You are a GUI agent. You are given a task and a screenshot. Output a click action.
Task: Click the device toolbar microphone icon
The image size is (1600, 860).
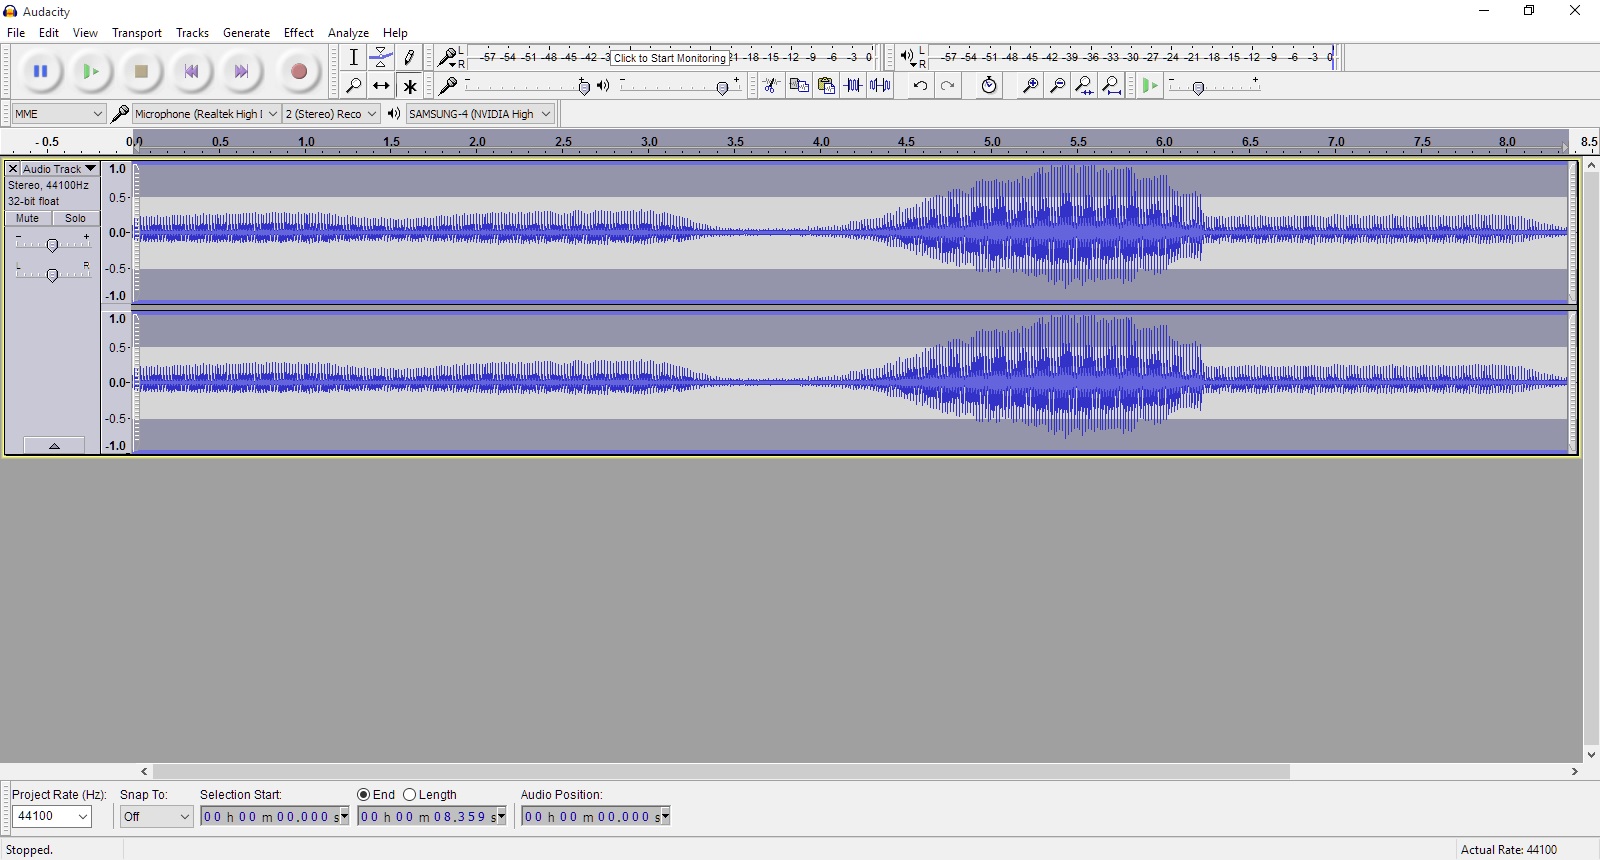pyautogui.click(x=120, y=114)
